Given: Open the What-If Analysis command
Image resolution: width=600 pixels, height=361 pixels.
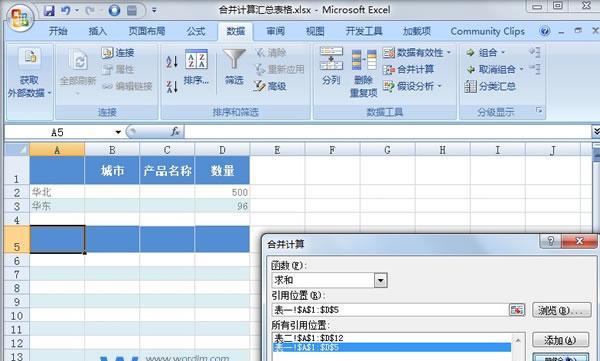Looking at the screenshot, I should click(x=412, y=86).
